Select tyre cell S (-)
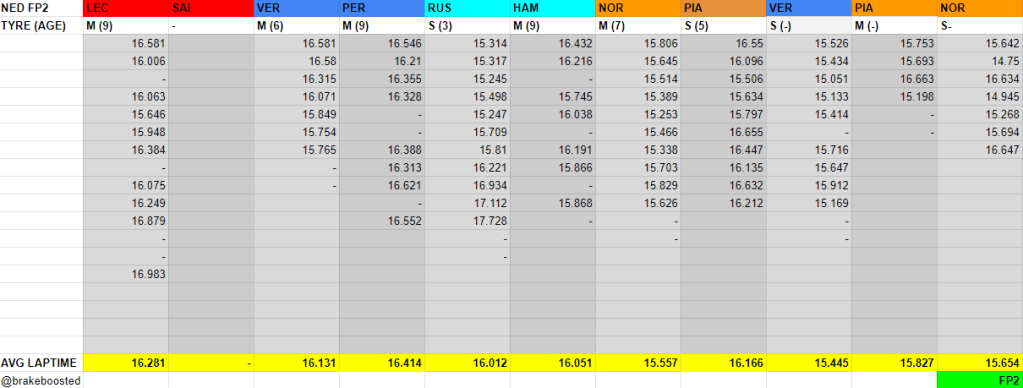 tap(809, 26)
